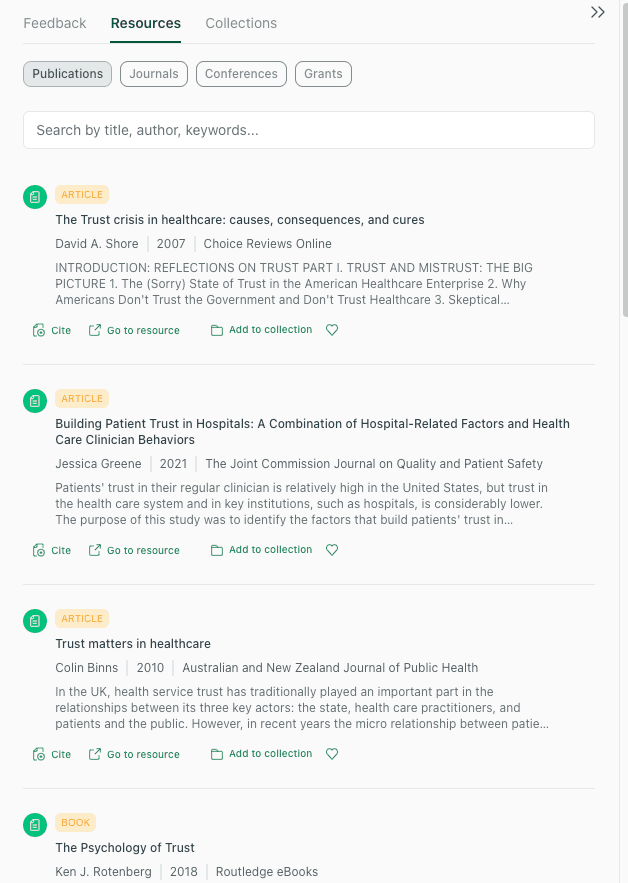Screen dimensions: 628x883
Task: Click the external-link icon under Trust matters in healthcare
Action: (95, 753)
